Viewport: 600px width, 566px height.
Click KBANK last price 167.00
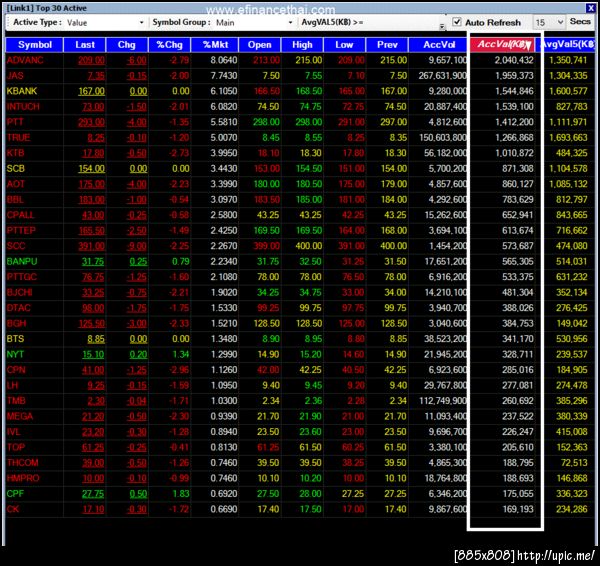[91, 91]
